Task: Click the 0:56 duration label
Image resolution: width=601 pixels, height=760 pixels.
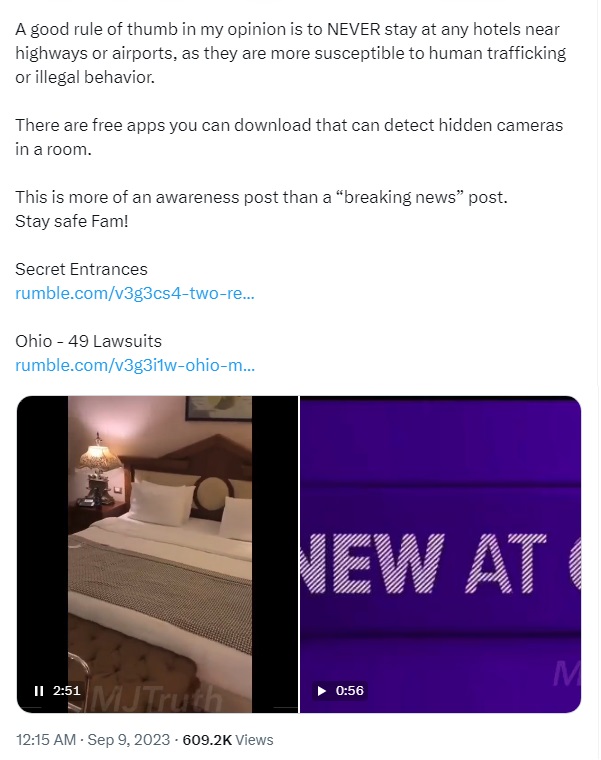Action: [349, 691]
